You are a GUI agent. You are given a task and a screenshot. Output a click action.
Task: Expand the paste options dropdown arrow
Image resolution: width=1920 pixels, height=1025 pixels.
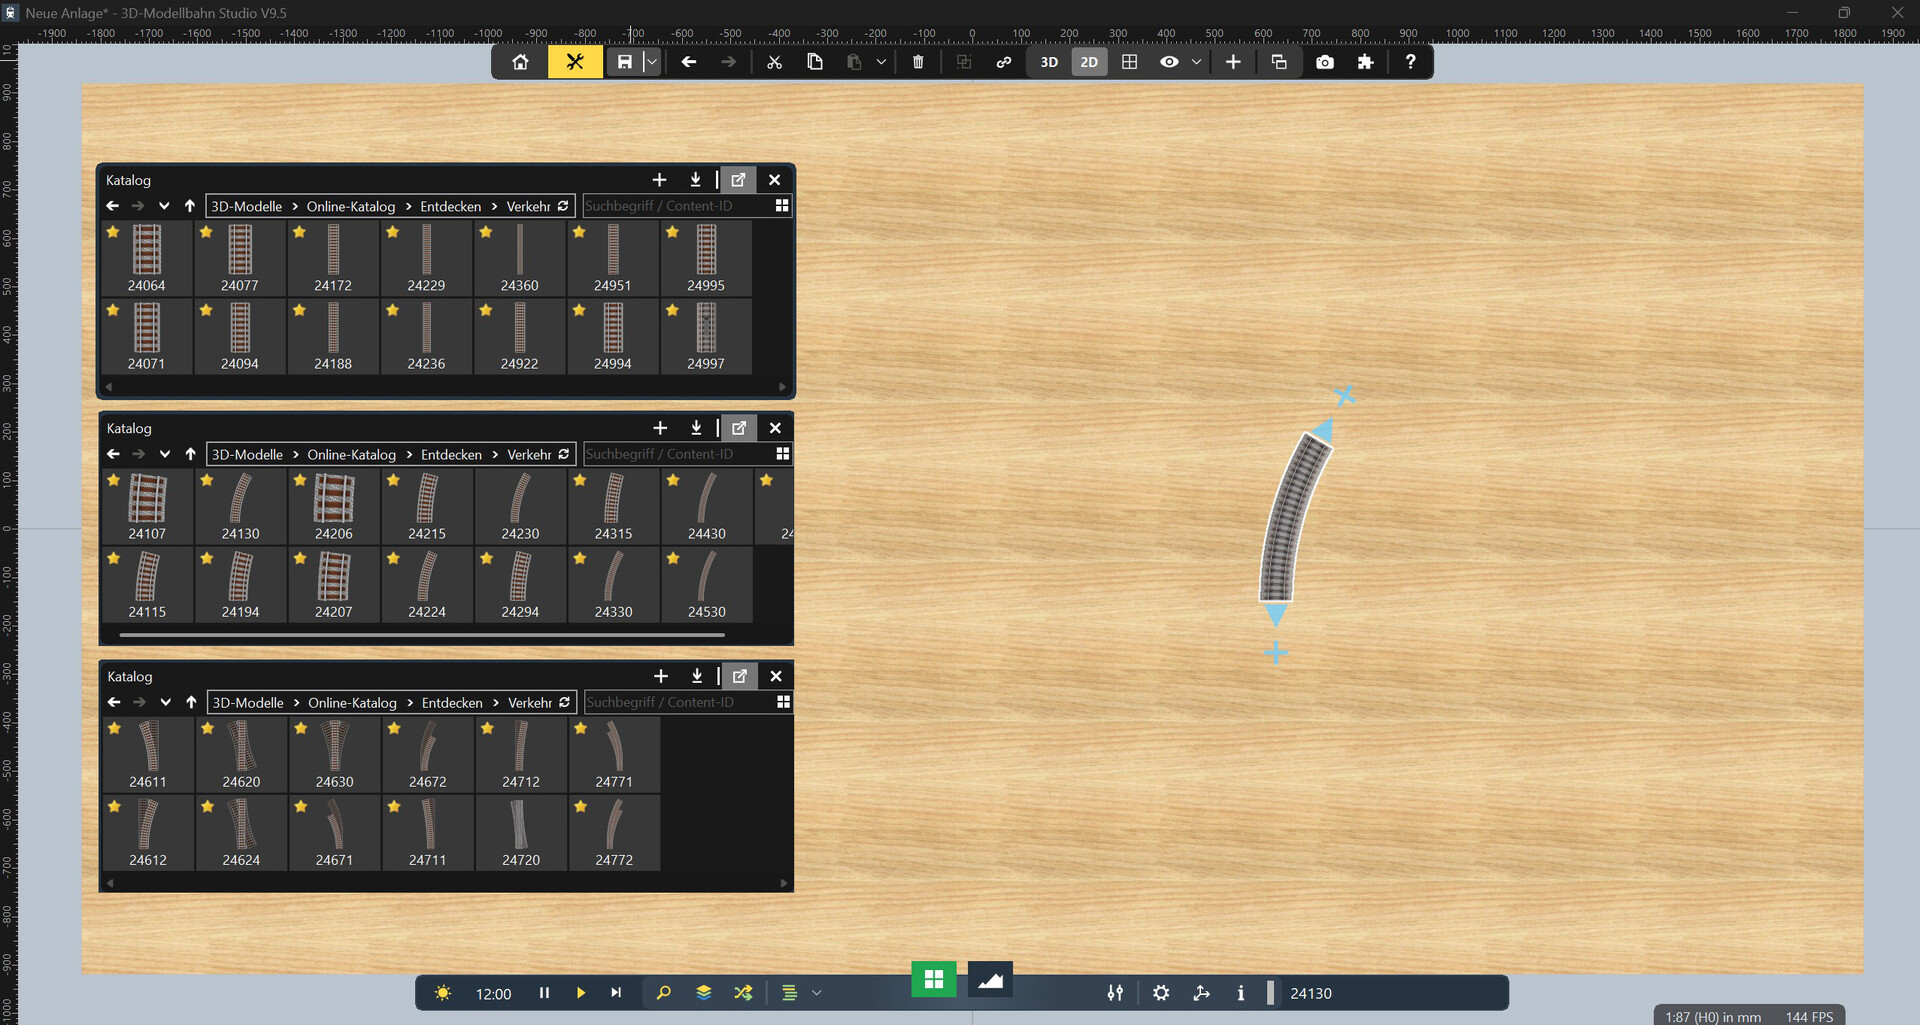[881, 62]
